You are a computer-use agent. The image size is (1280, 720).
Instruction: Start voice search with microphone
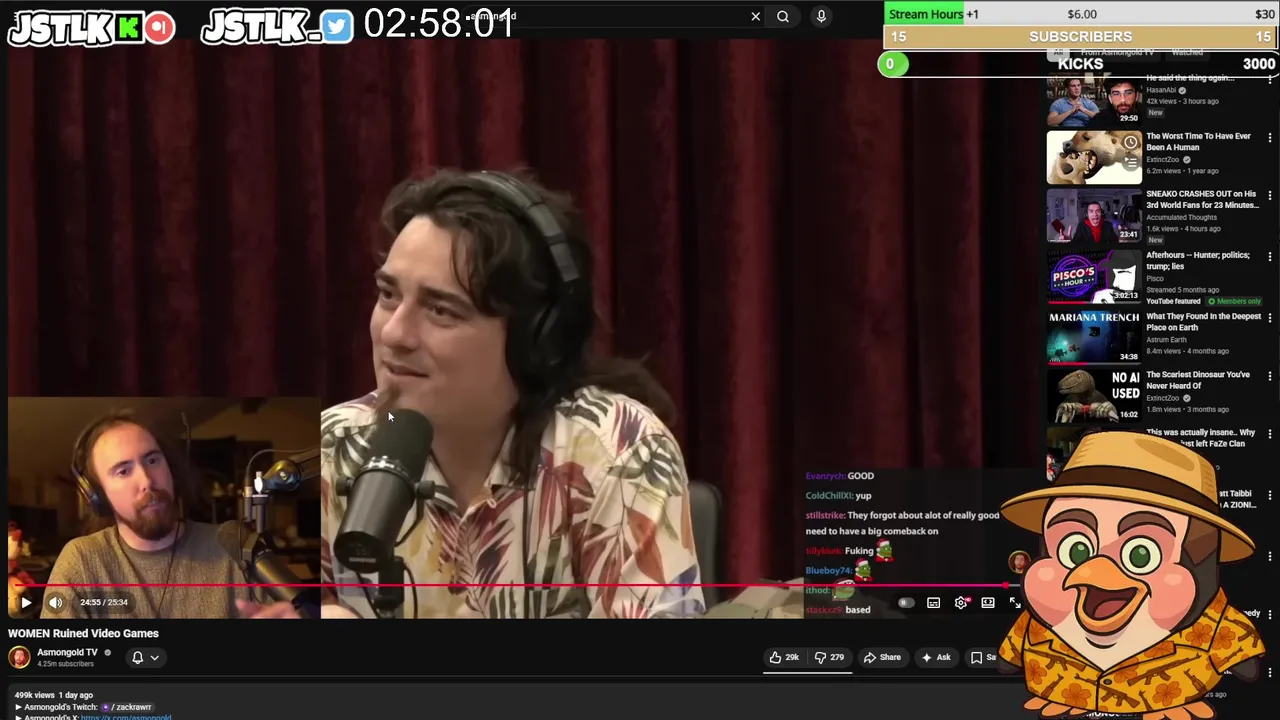coord(821,16)
